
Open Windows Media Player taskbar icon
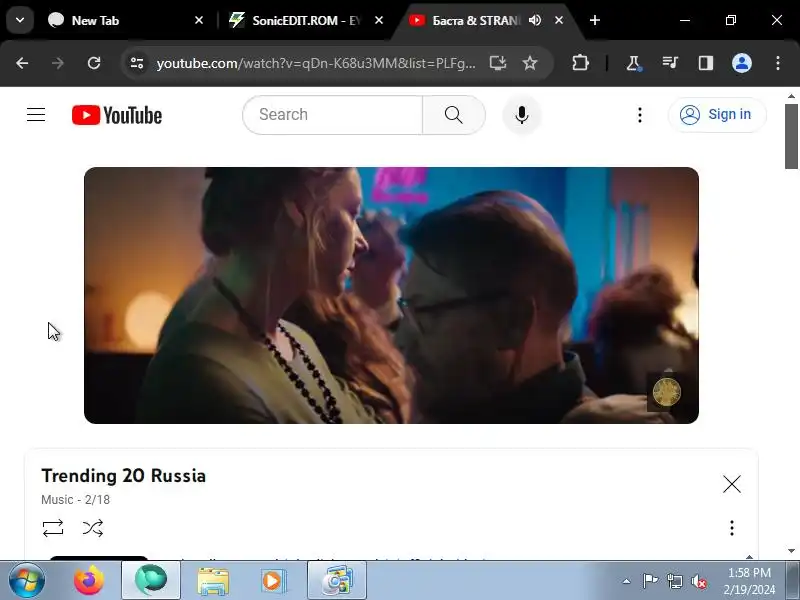(273, 580)
